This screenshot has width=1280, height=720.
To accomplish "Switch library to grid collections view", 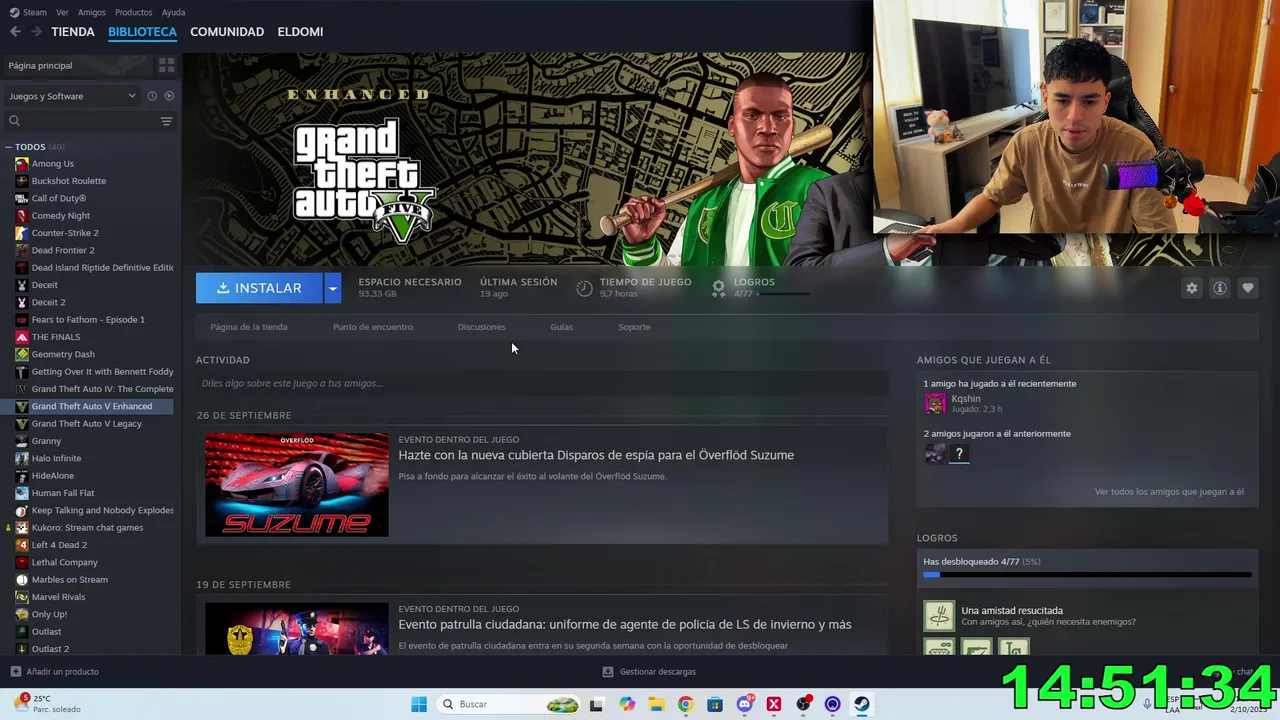I will [x=166, y=65].
